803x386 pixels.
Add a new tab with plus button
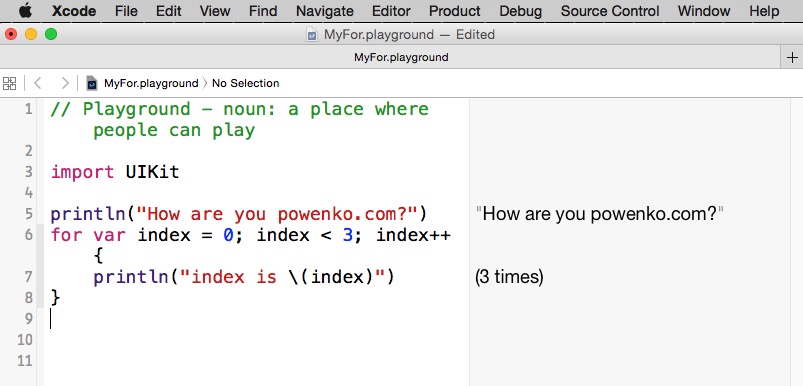[x=792, y=57]
